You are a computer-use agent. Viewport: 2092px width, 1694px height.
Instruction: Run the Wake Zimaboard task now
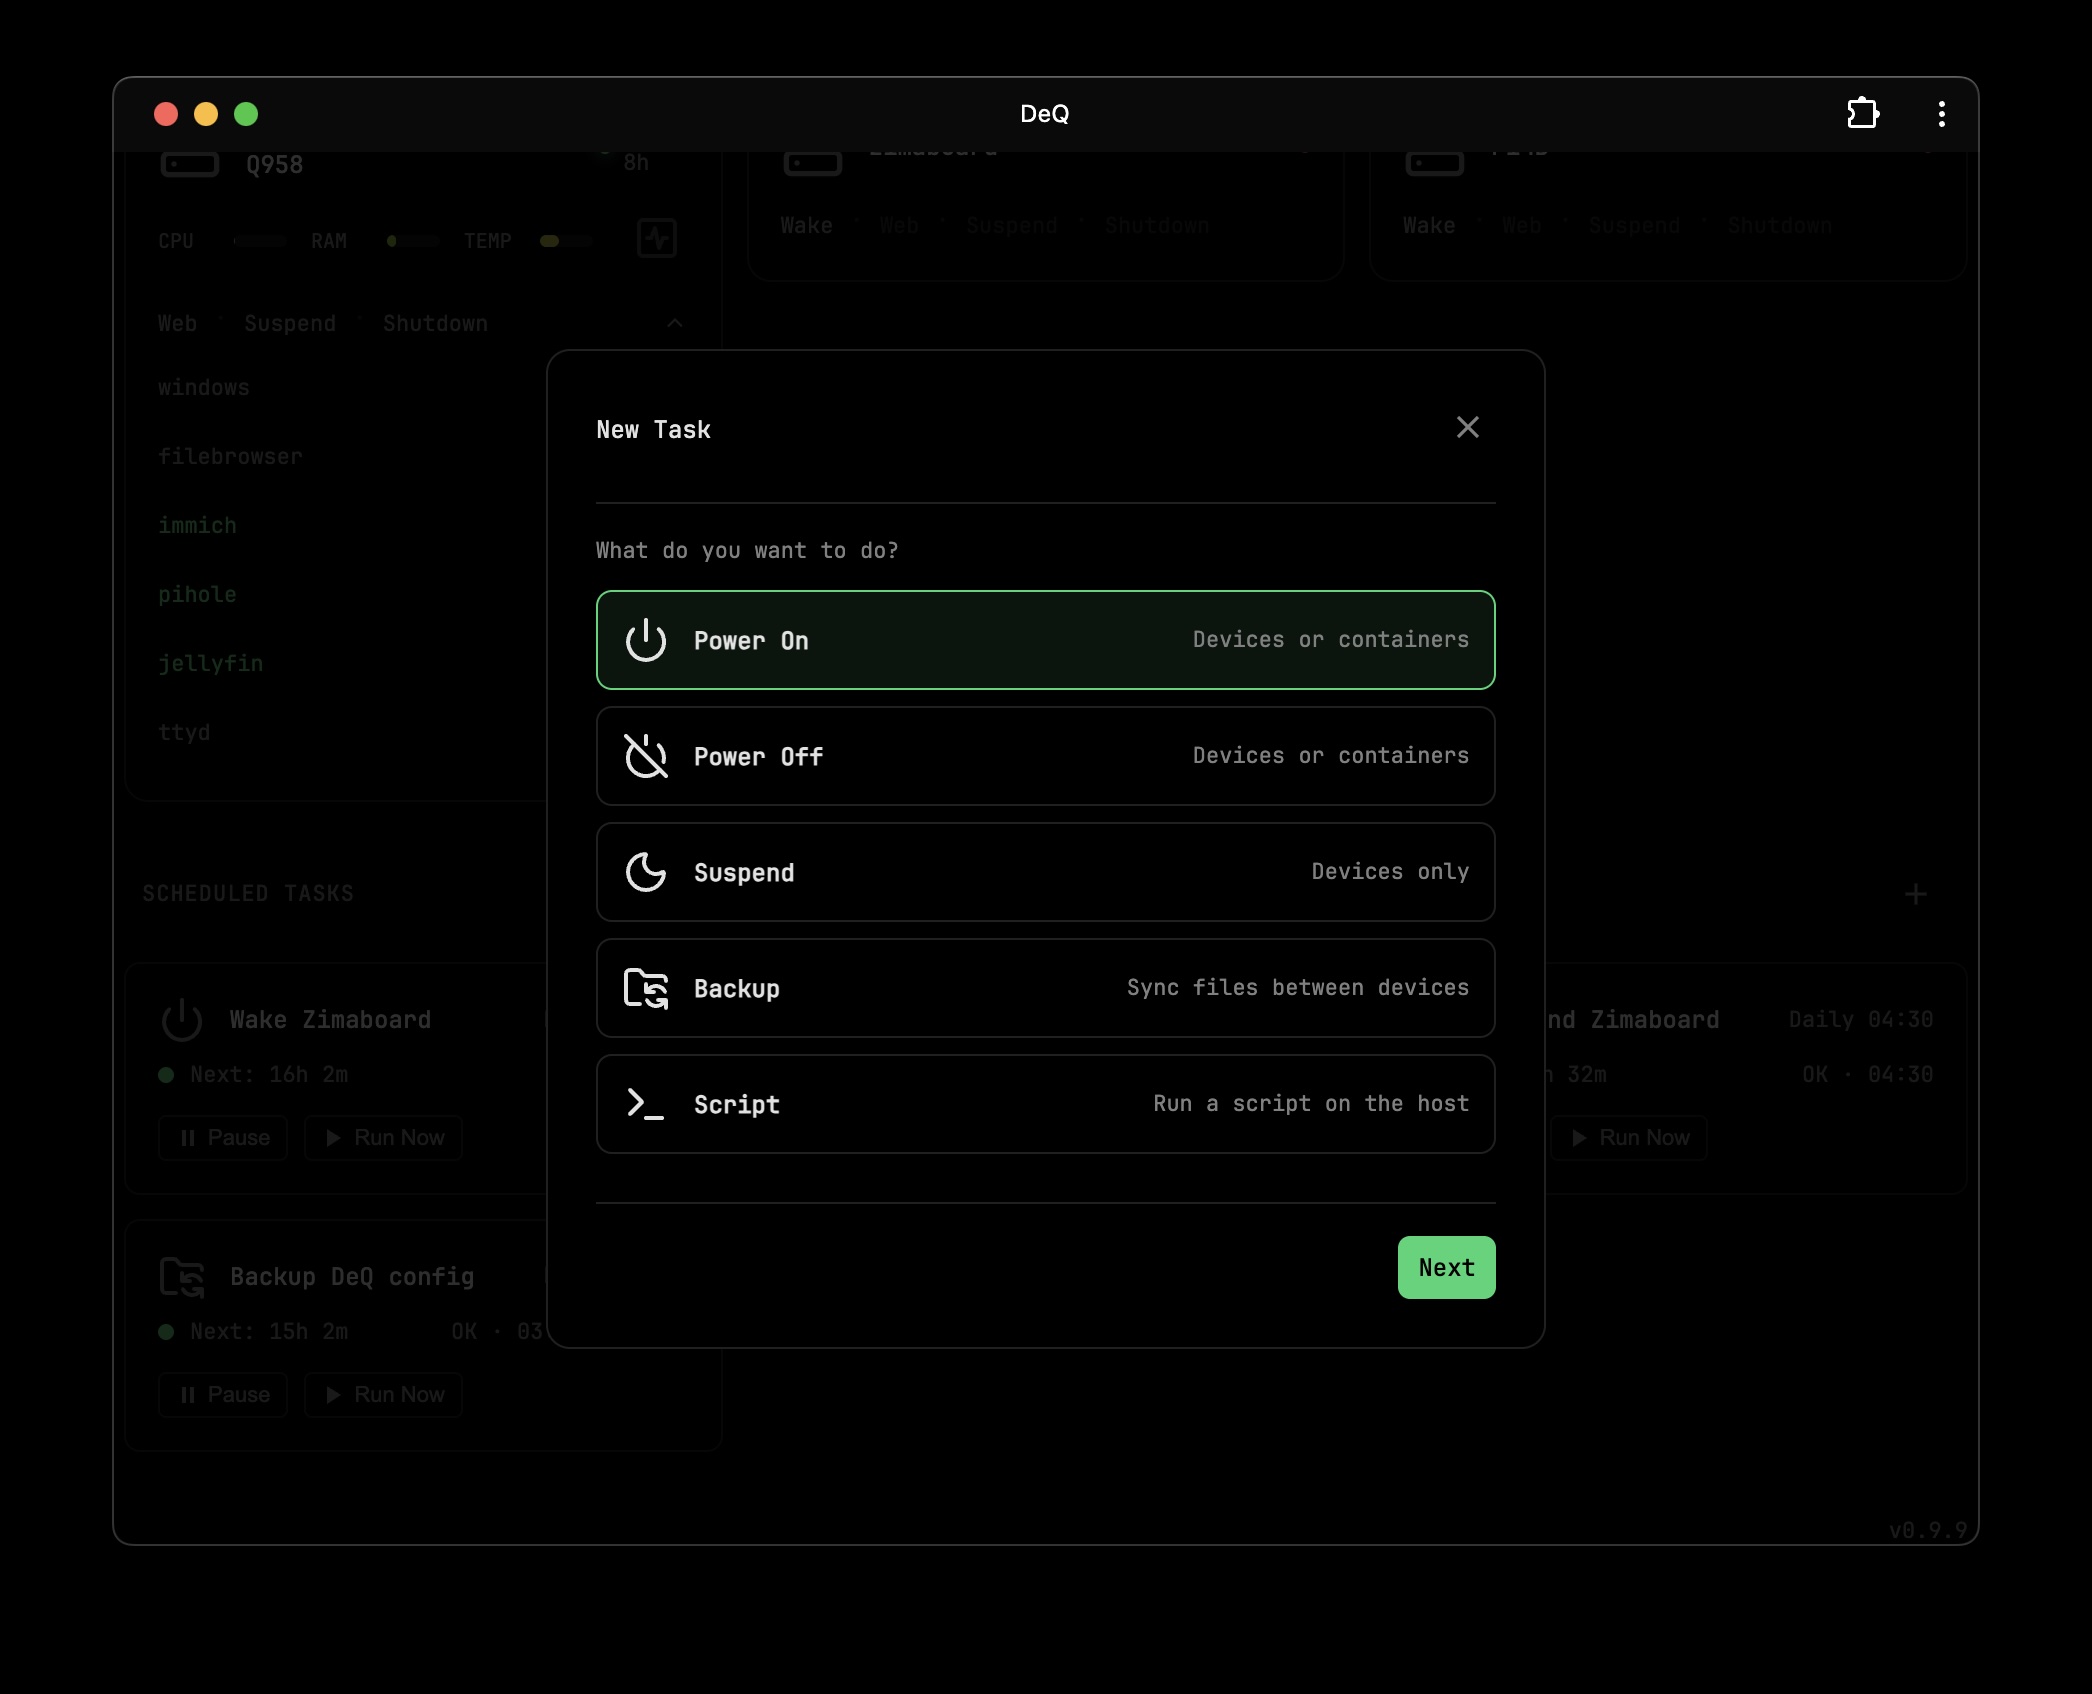(x=383, y=1138)
